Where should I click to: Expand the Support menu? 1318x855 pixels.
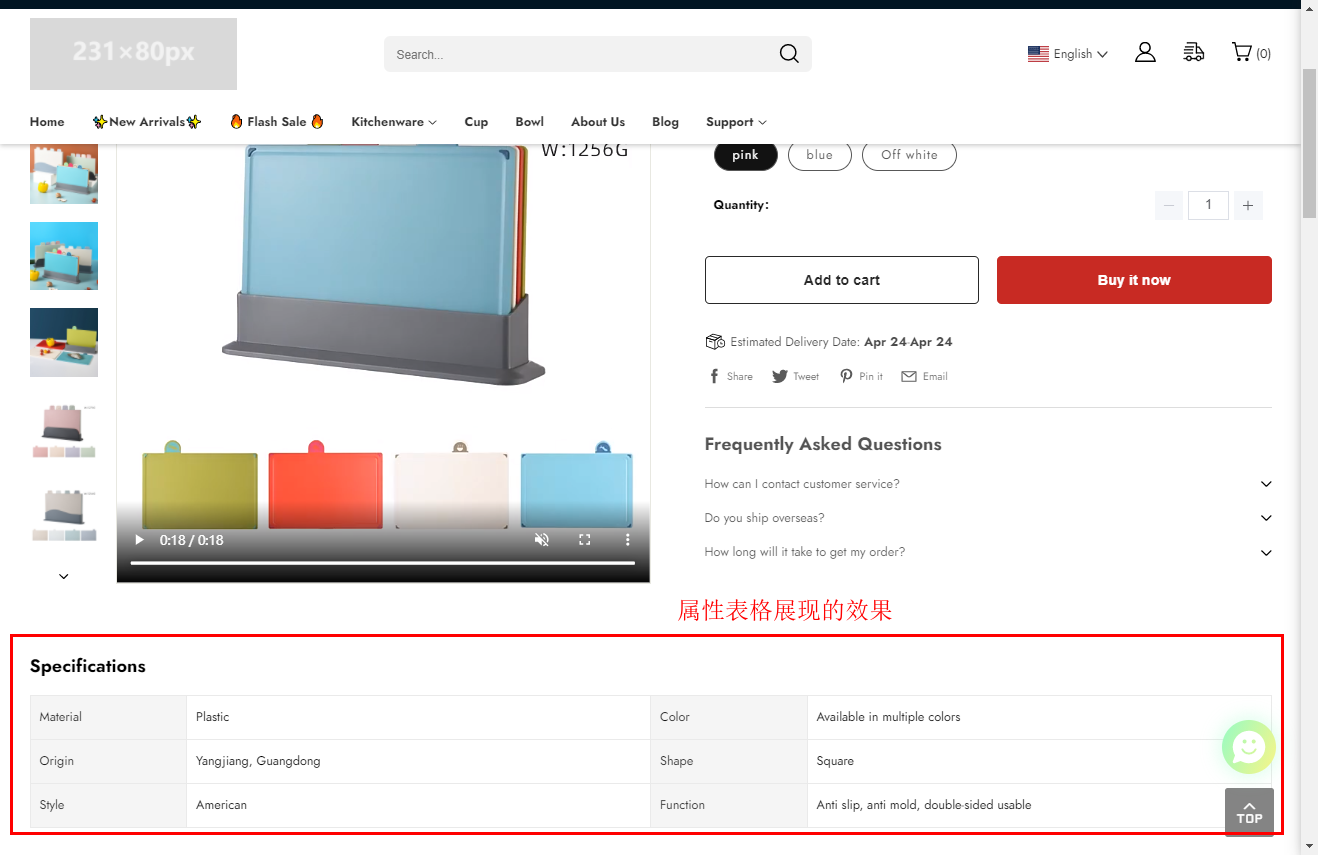pos(736,122)
